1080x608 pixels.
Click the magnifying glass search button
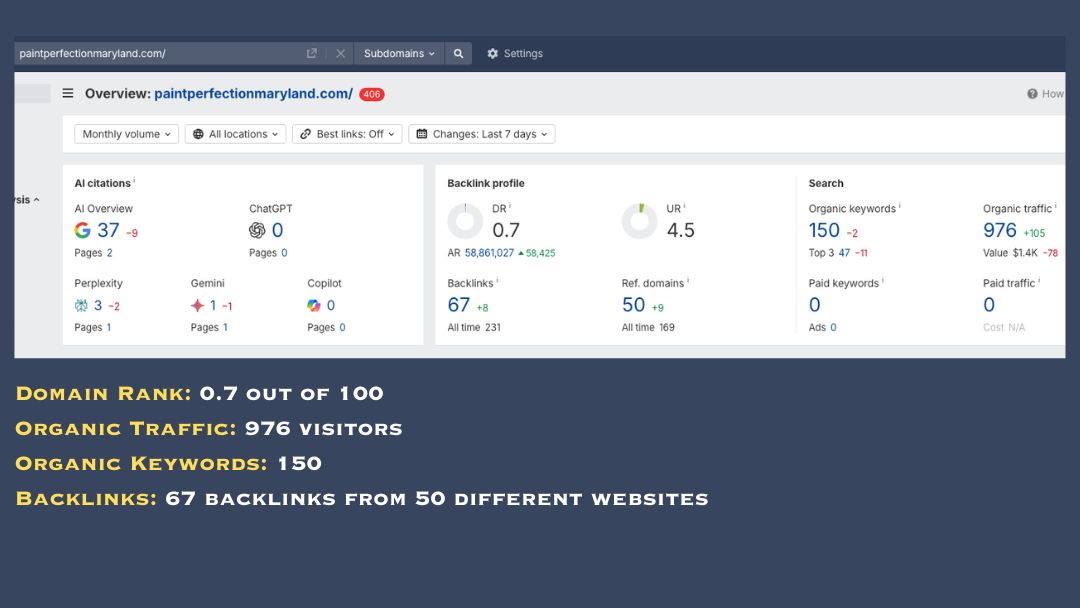[x=458, y=54]
